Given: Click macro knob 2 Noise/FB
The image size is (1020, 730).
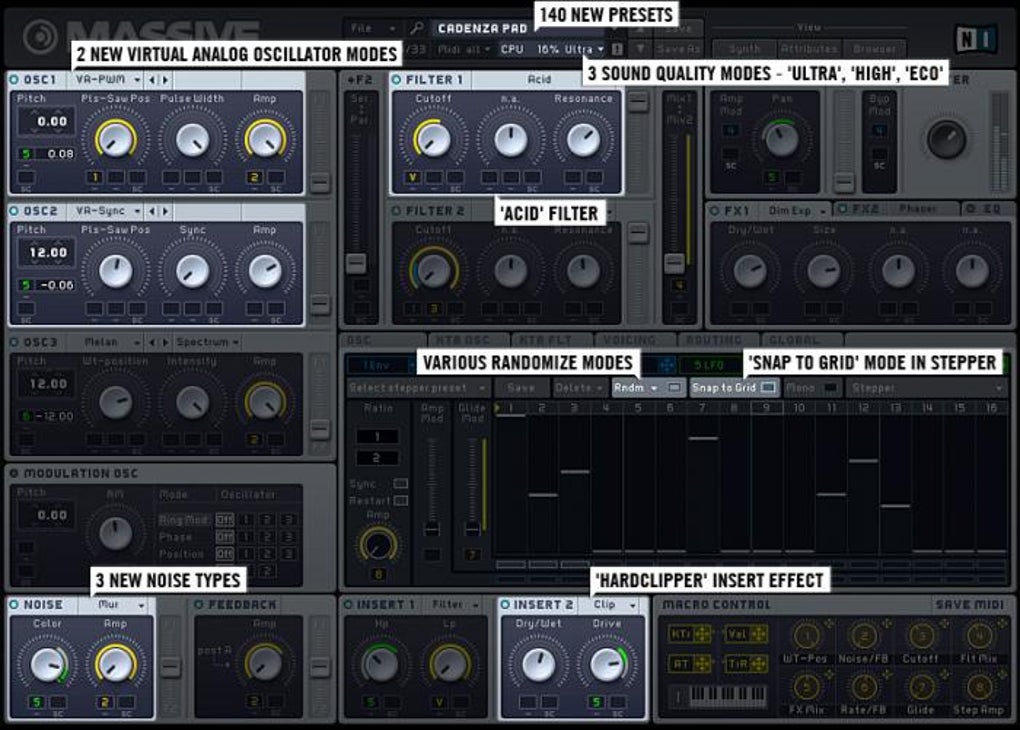Looking at the screenshot, I should coord(865,636).
